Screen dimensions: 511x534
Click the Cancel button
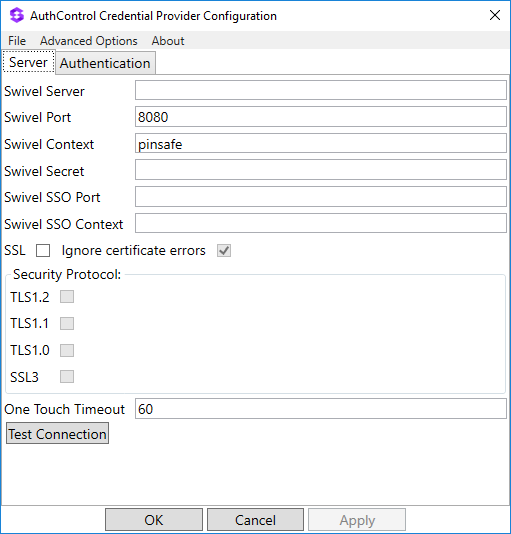(x=255, y=520)
